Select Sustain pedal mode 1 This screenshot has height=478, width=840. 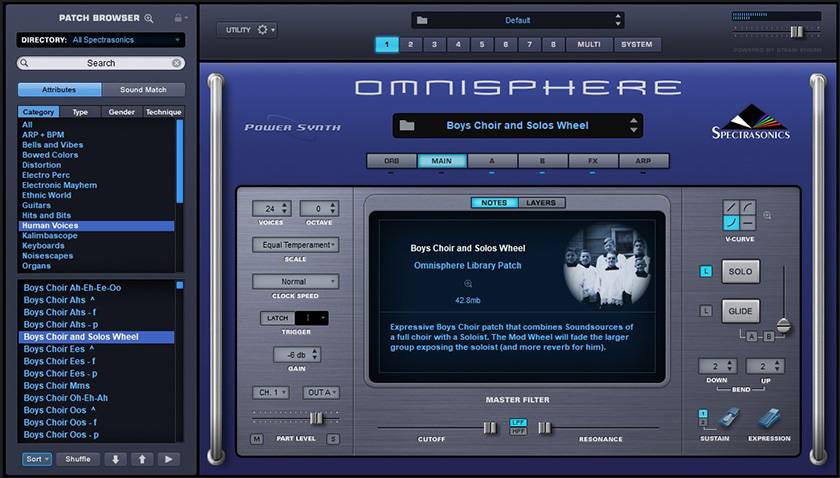[703, 414]
